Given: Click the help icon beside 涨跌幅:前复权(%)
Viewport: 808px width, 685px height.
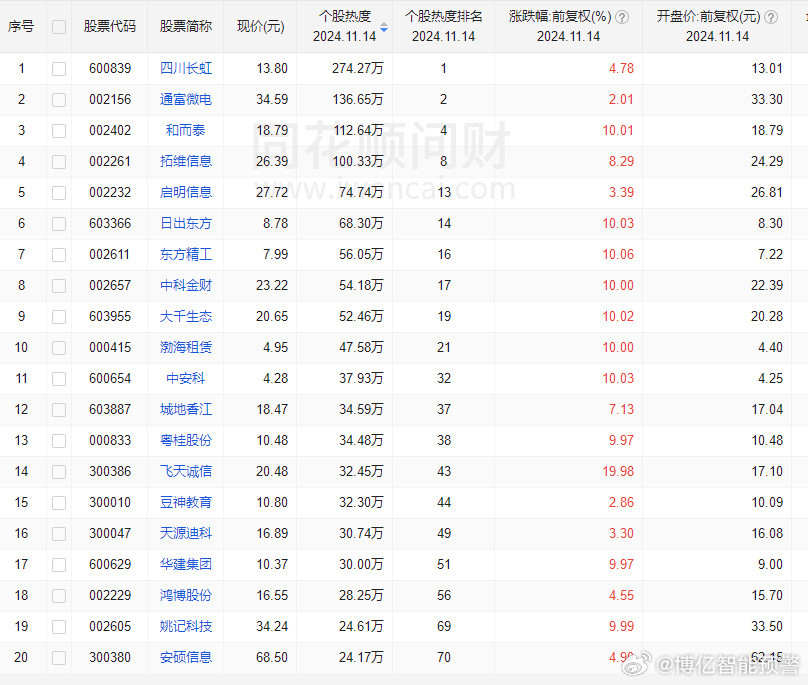Looking at the screenshot, I should [622, 17].
